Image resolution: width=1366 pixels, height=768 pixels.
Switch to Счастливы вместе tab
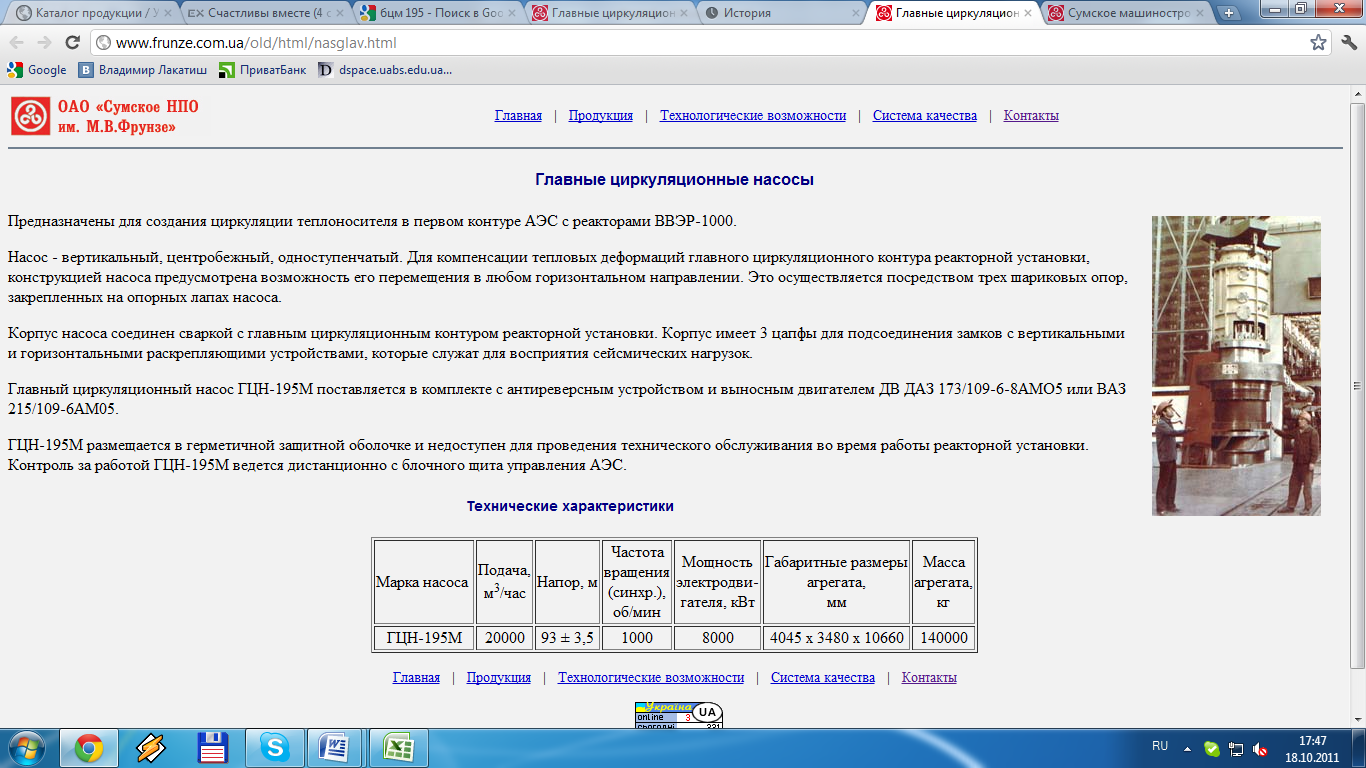coord(265,13)
